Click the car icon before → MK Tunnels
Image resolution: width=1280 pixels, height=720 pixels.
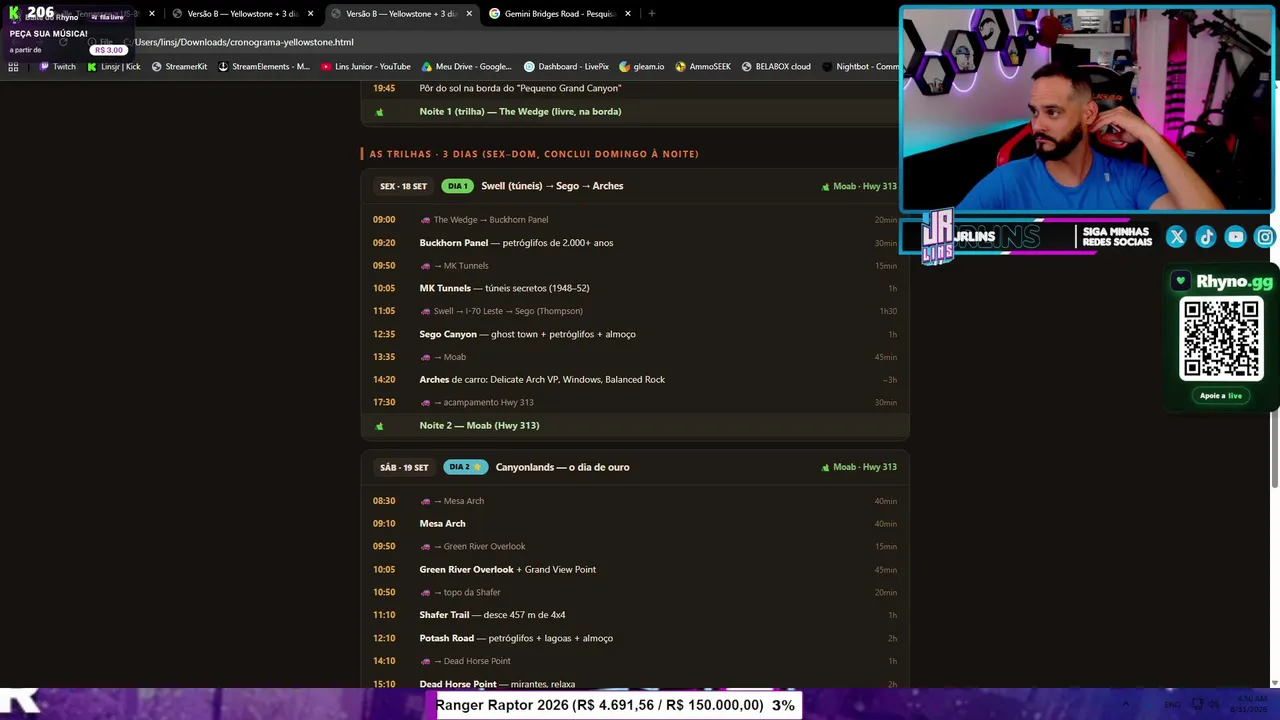coord(425,266)
